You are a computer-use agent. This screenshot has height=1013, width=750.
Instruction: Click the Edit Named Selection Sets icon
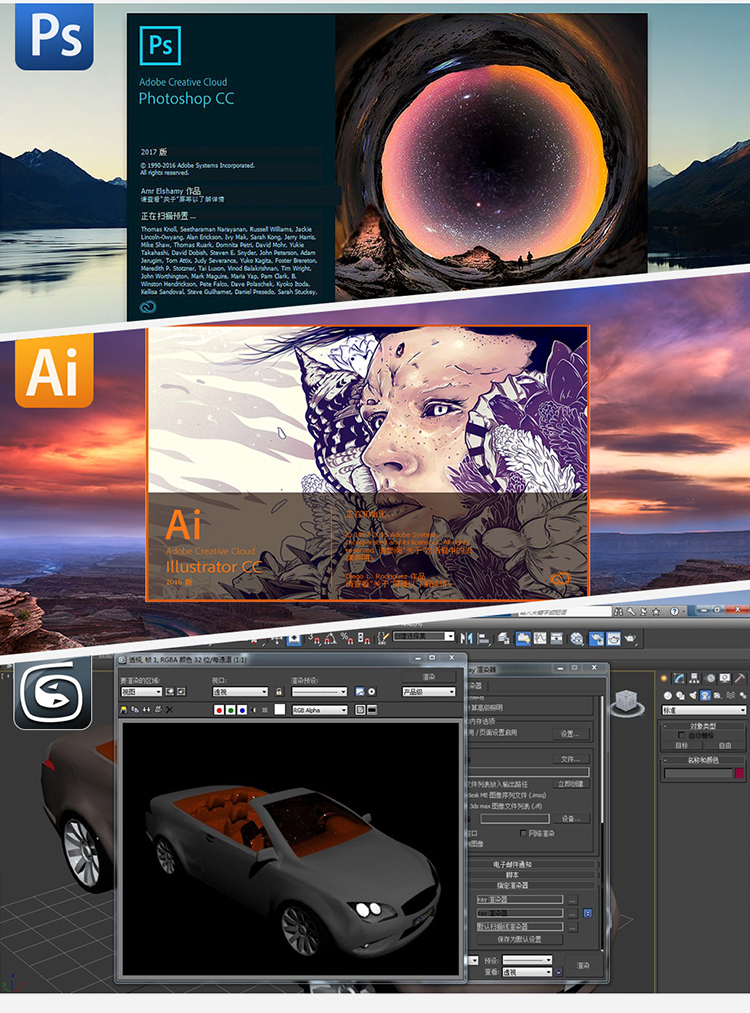click(x=383, y=638)
